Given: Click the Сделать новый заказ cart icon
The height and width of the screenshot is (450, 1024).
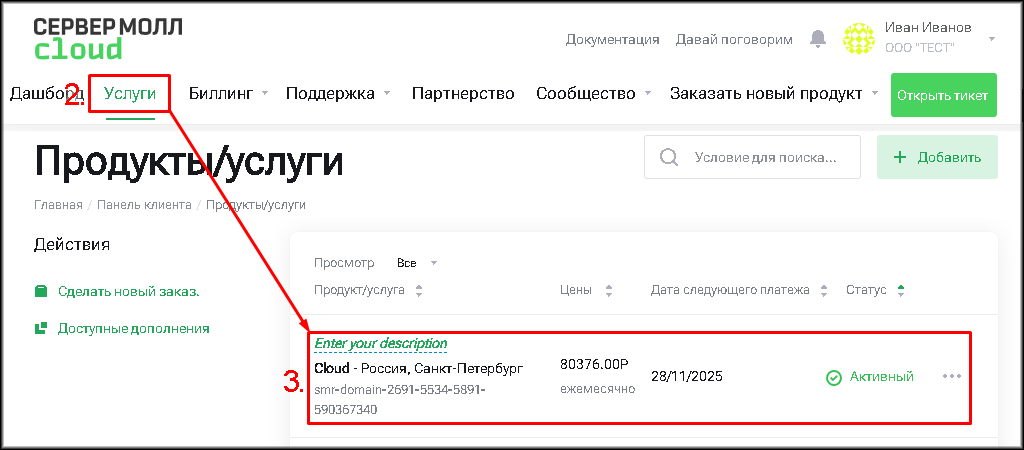Looking at the screenshot, I should coord(41,292).
